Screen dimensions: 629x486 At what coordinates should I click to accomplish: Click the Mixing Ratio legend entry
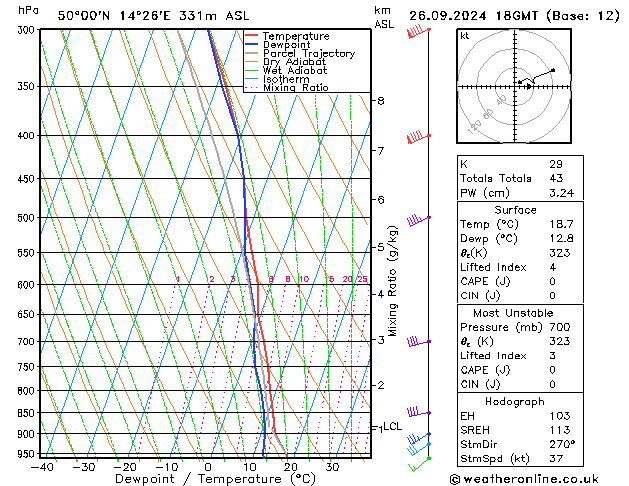(x=296, y=88)
